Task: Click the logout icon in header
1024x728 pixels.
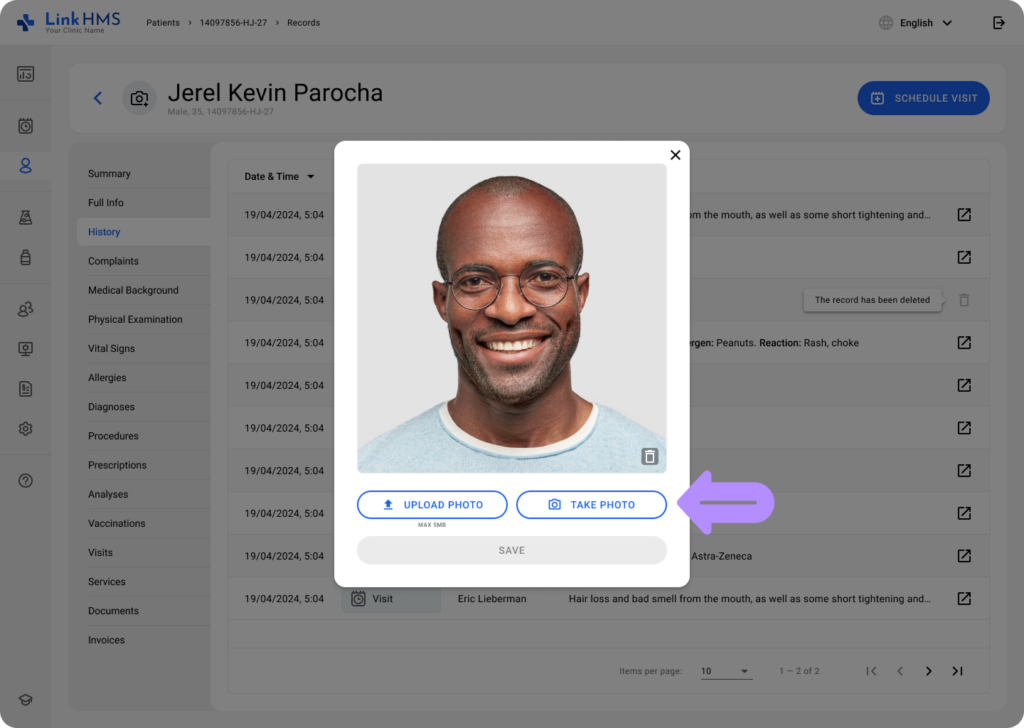Action: tap(998, 23)
